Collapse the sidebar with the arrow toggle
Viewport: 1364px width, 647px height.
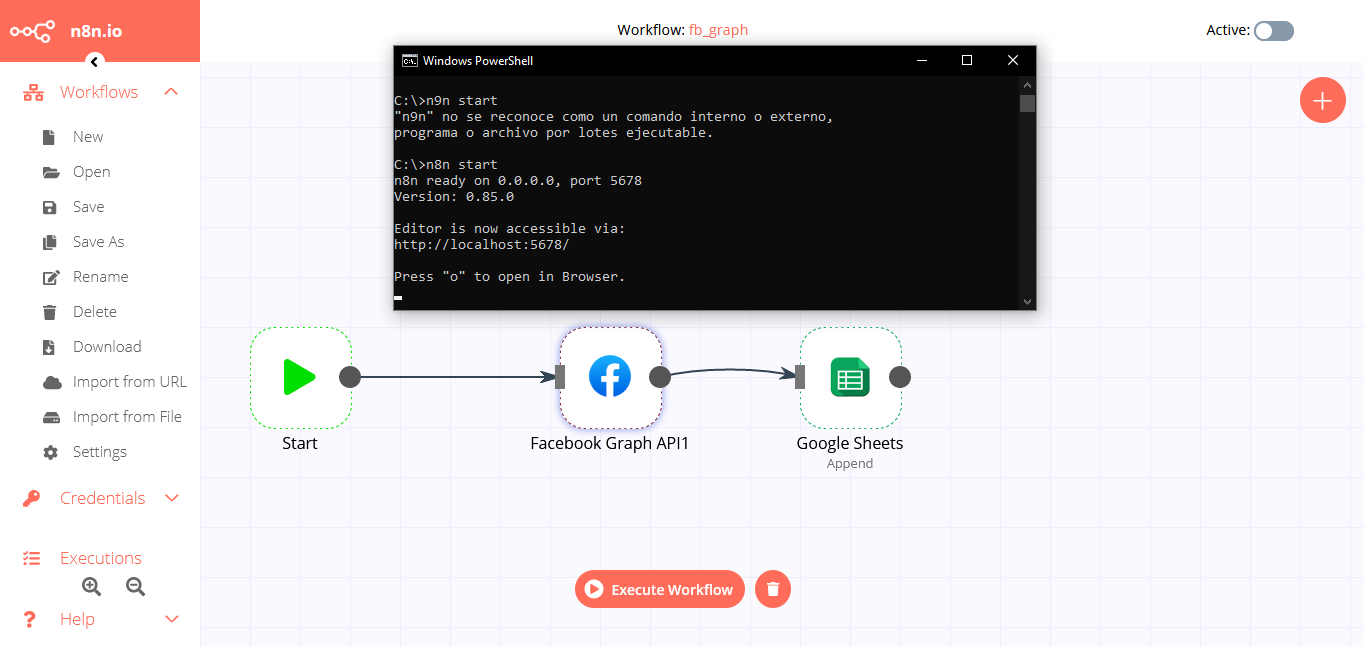94,62
